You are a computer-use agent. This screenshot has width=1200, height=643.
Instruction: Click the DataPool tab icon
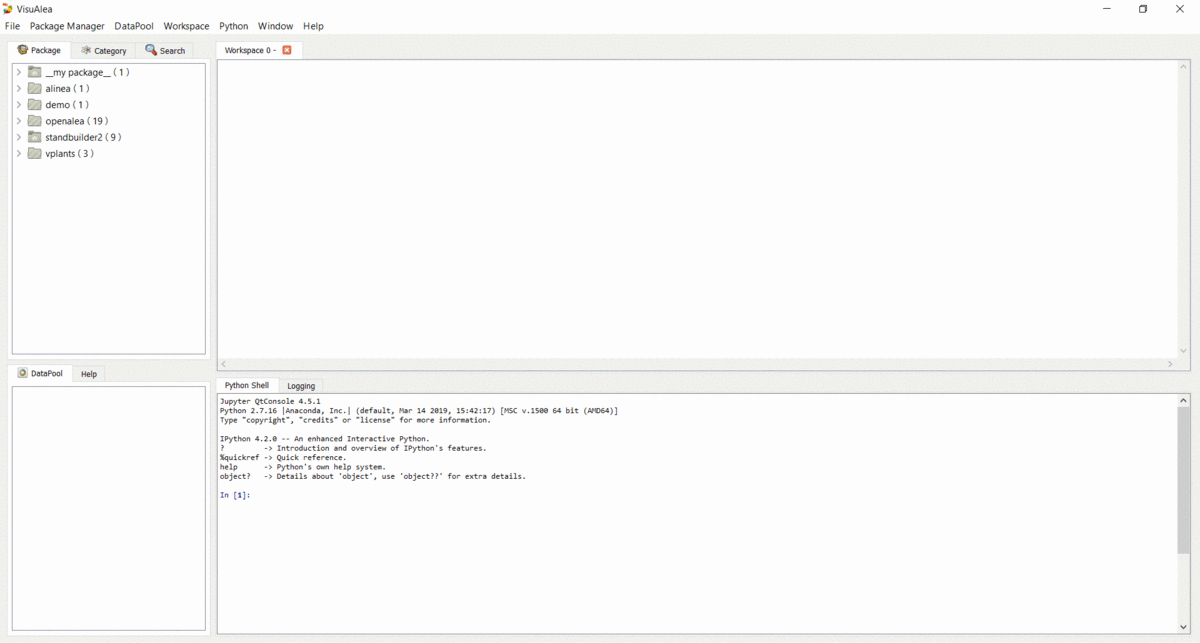tap(23, 373)
